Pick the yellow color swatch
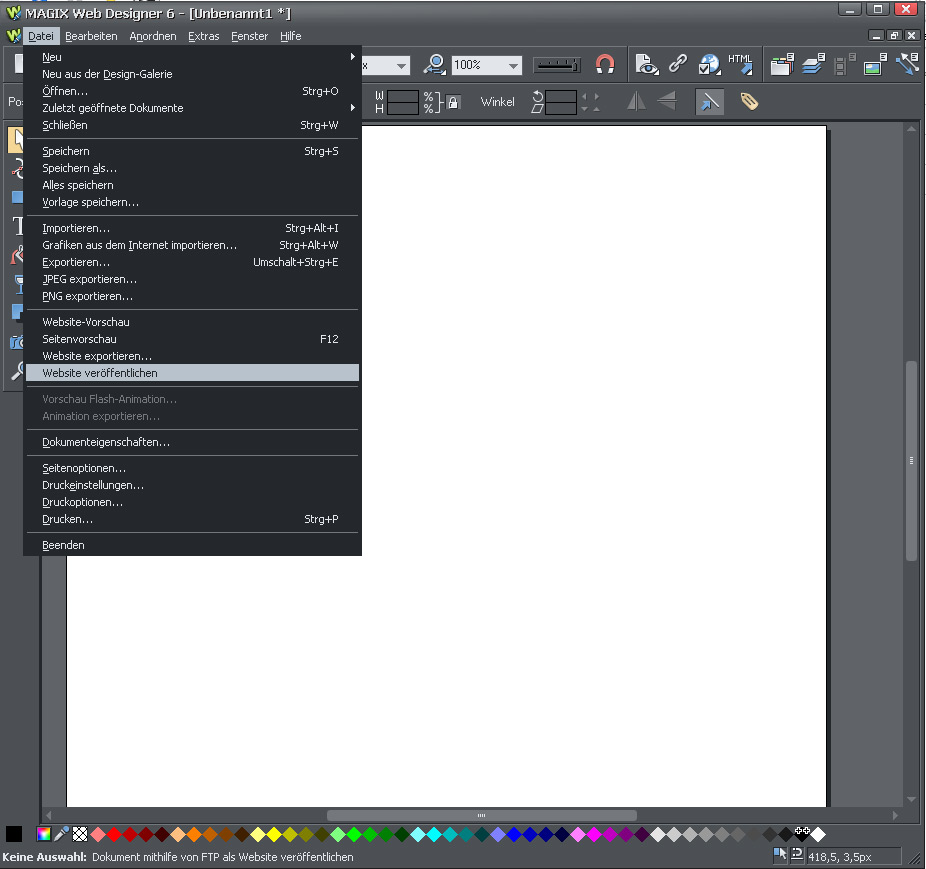This screenshot has height=869, width=926. coord(274,834)
